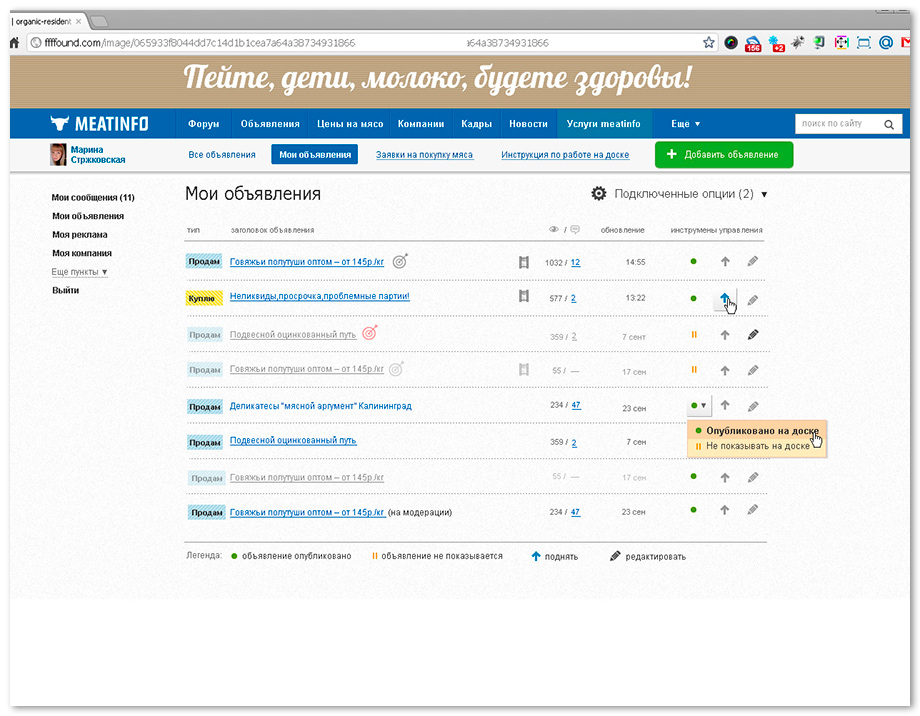Screen dimensions: 920x716
Task: Open the Заявки на покупку мяса link
Action: coord(424,155)
